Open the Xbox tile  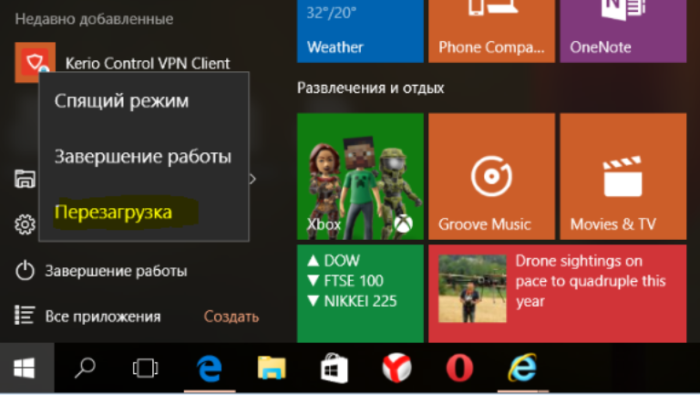[x=360, y=176]
